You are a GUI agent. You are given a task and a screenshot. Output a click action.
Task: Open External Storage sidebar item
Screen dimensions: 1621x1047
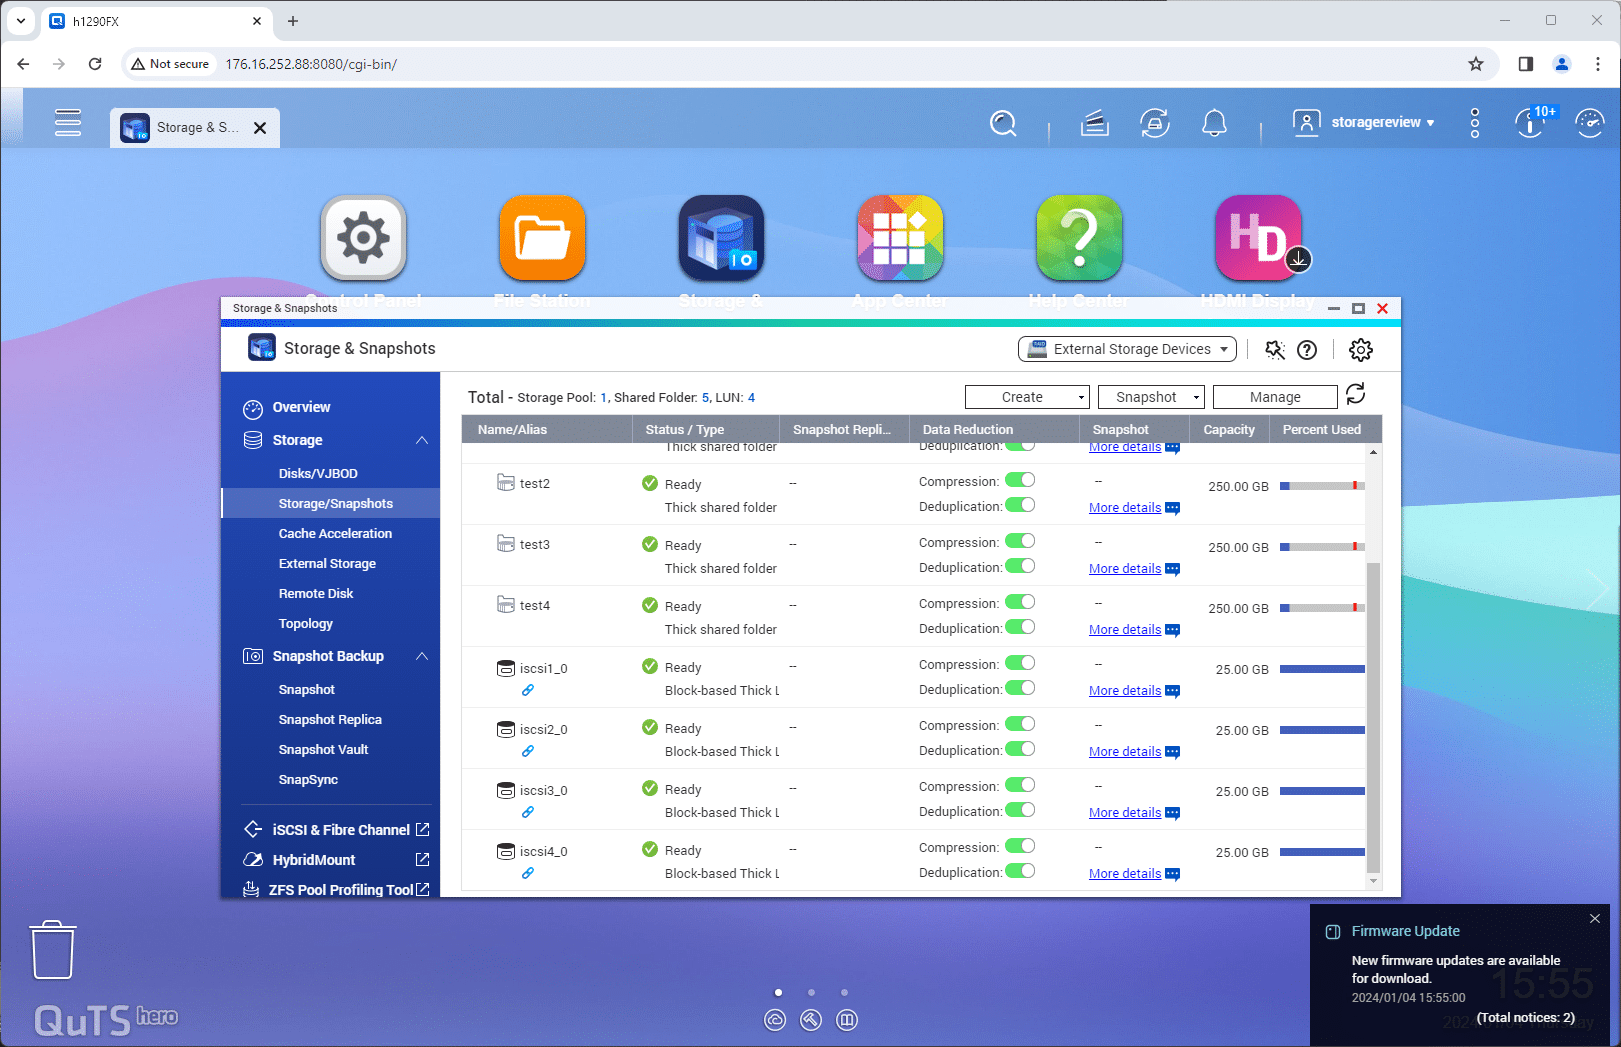[x=327, y=564]
